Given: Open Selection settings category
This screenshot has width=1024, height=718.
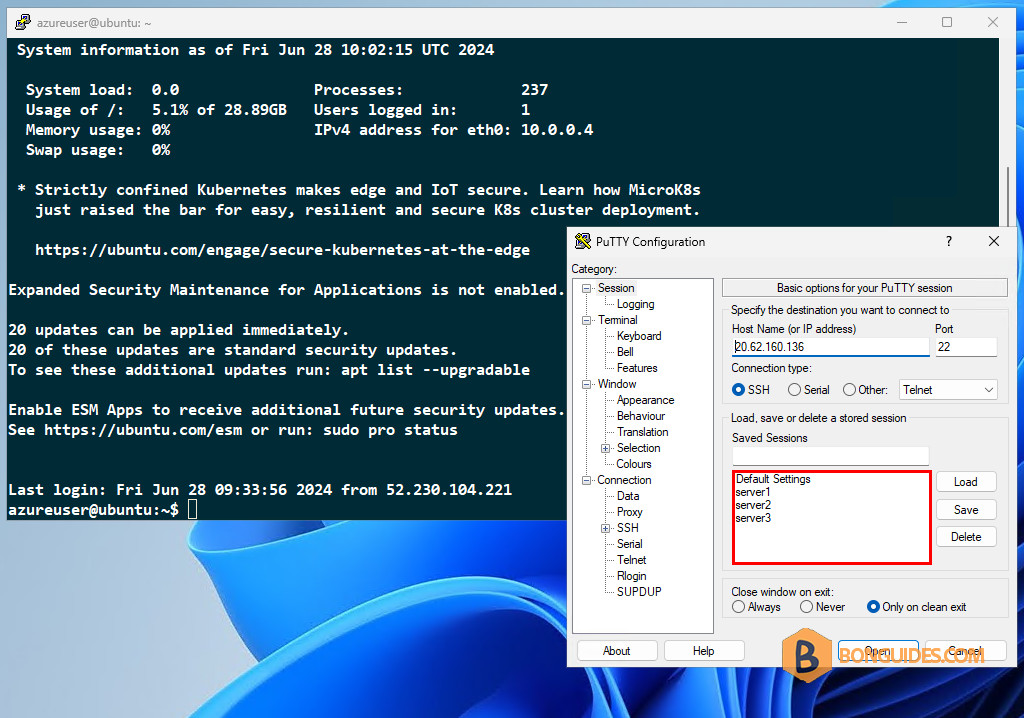Looking at the screenshot, I should (x=638, y=448).
